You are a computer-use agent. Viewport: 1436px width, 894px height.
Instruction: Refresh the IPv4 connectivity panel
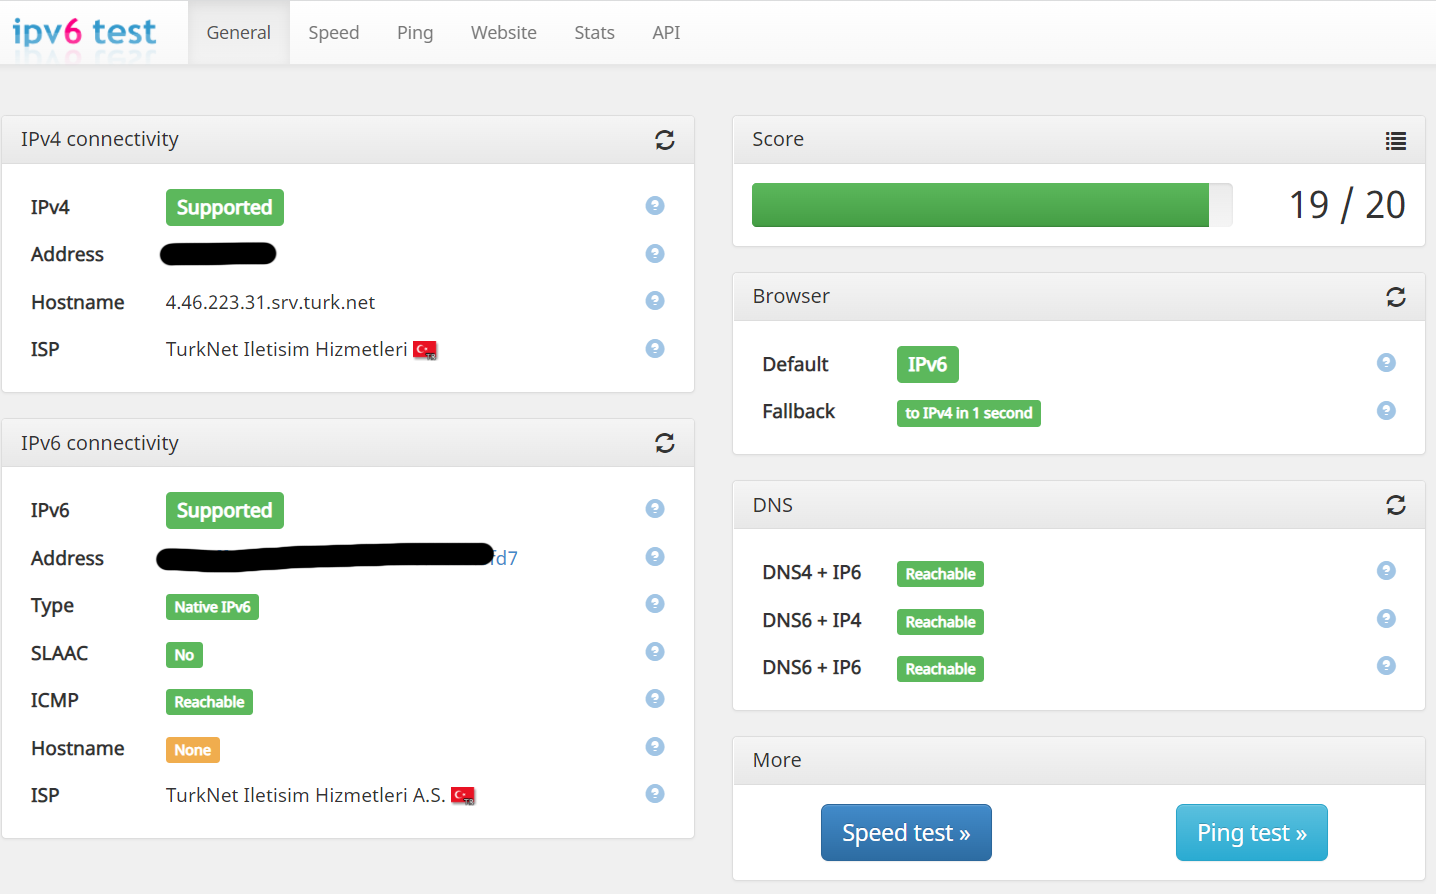(x=665, y=140)
